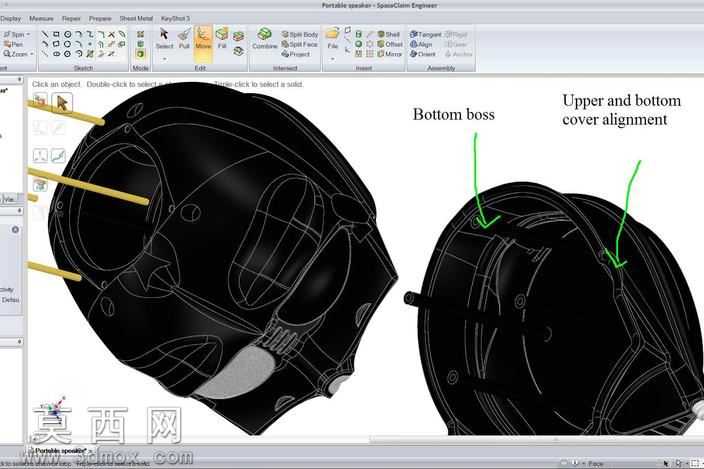This screenshot has width=704, height=469.
Task: Select the Rectangle sketch tool
Action: (x=56, y=35)
